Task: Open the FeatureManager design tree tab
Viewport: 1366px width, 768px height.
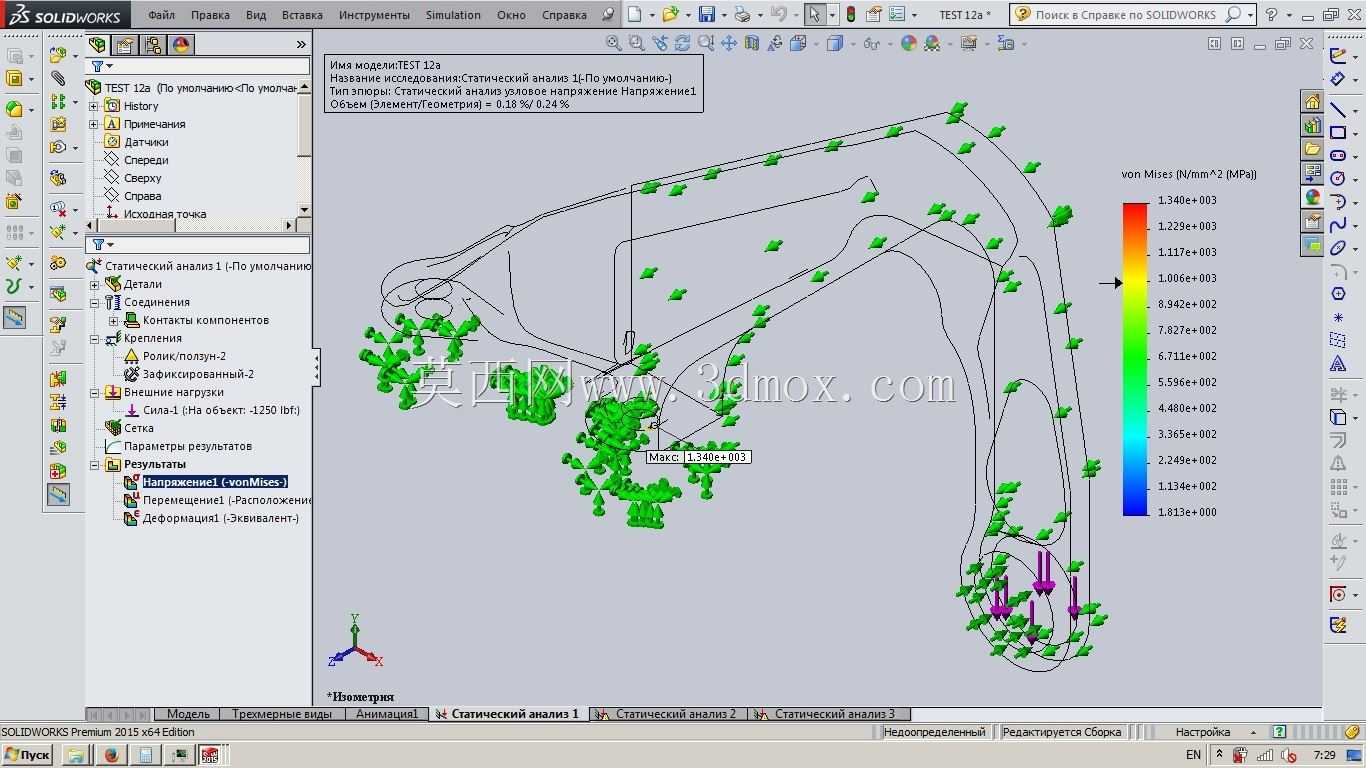Action: coord(97,45)
